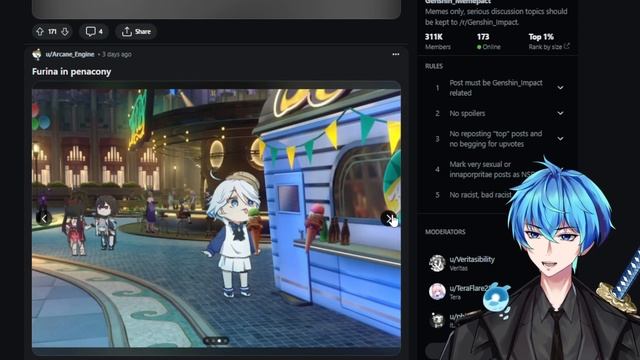Click the Top 1% rank text

tap(541, 37)
